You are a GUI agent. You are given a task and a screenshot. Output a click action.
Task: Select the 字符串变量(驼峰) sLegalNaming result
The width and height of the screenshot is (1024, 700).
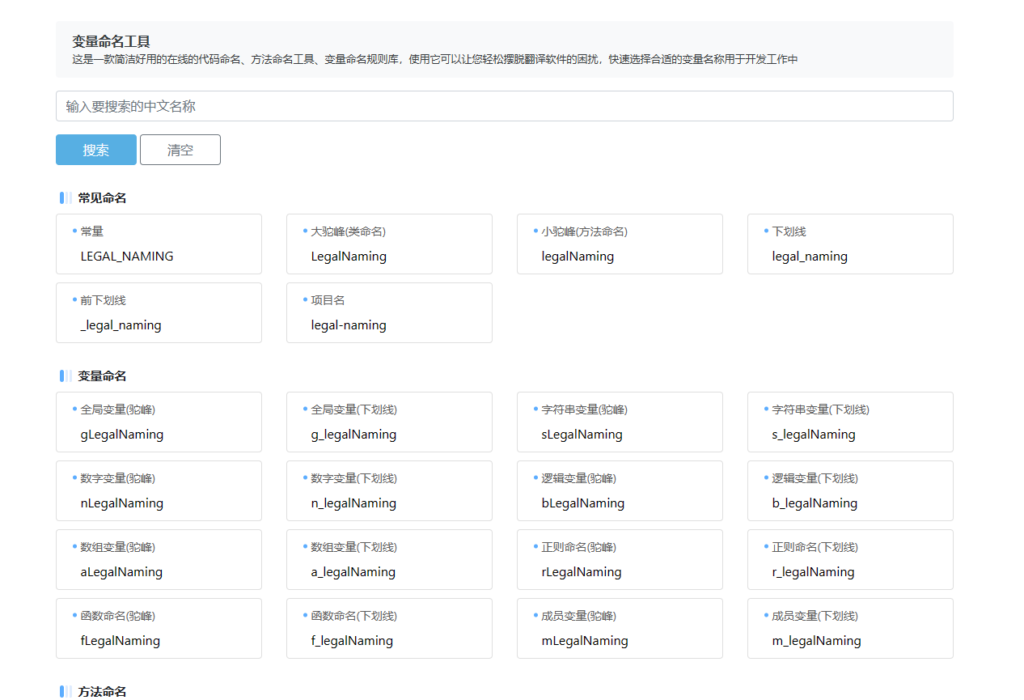click(x=619, y=422)
